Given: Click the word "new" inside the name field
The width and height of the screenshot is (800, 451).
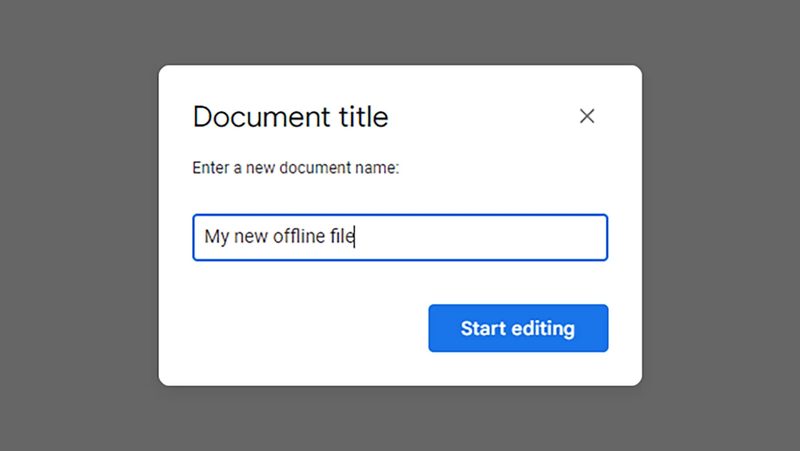Looking at the screenshot, I should coord(250,237).
